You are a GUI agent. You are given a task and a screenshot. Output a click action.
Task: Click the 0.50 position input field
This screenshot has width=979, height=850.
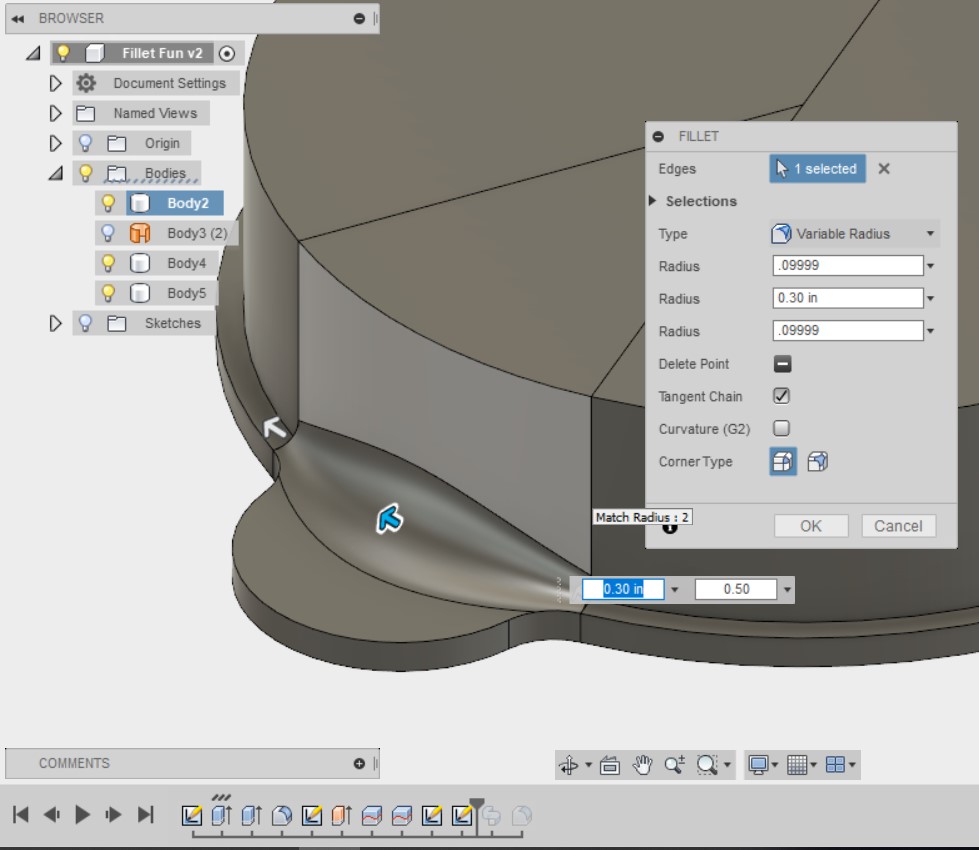tap(736, 589)
